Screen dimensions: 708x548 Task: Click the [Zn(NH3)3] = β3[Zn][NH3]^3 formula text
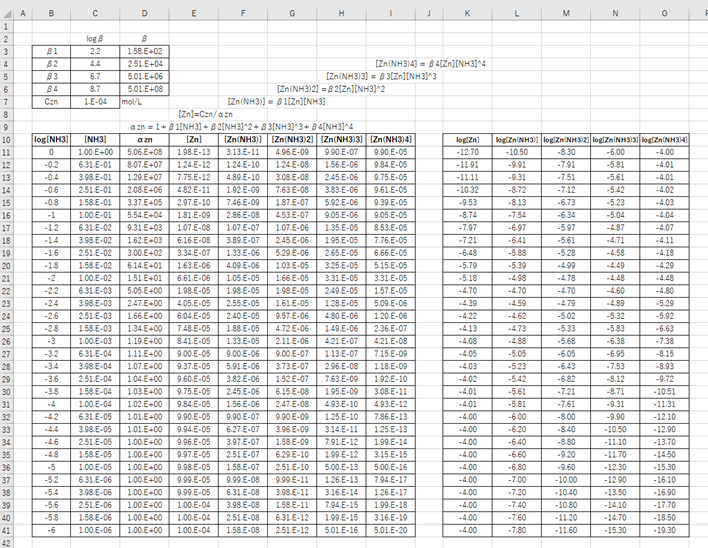point(382,77)
